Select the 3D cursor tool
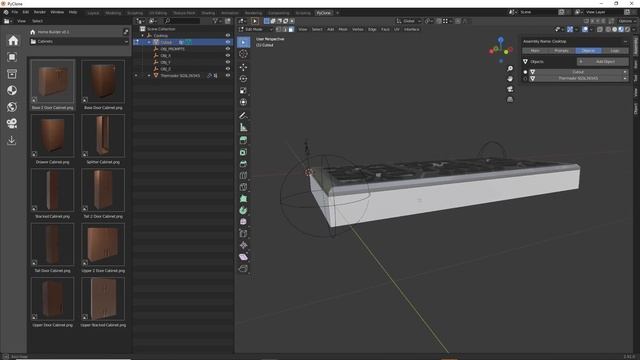This screenshot has height=360, width=640. pos(243,54)
